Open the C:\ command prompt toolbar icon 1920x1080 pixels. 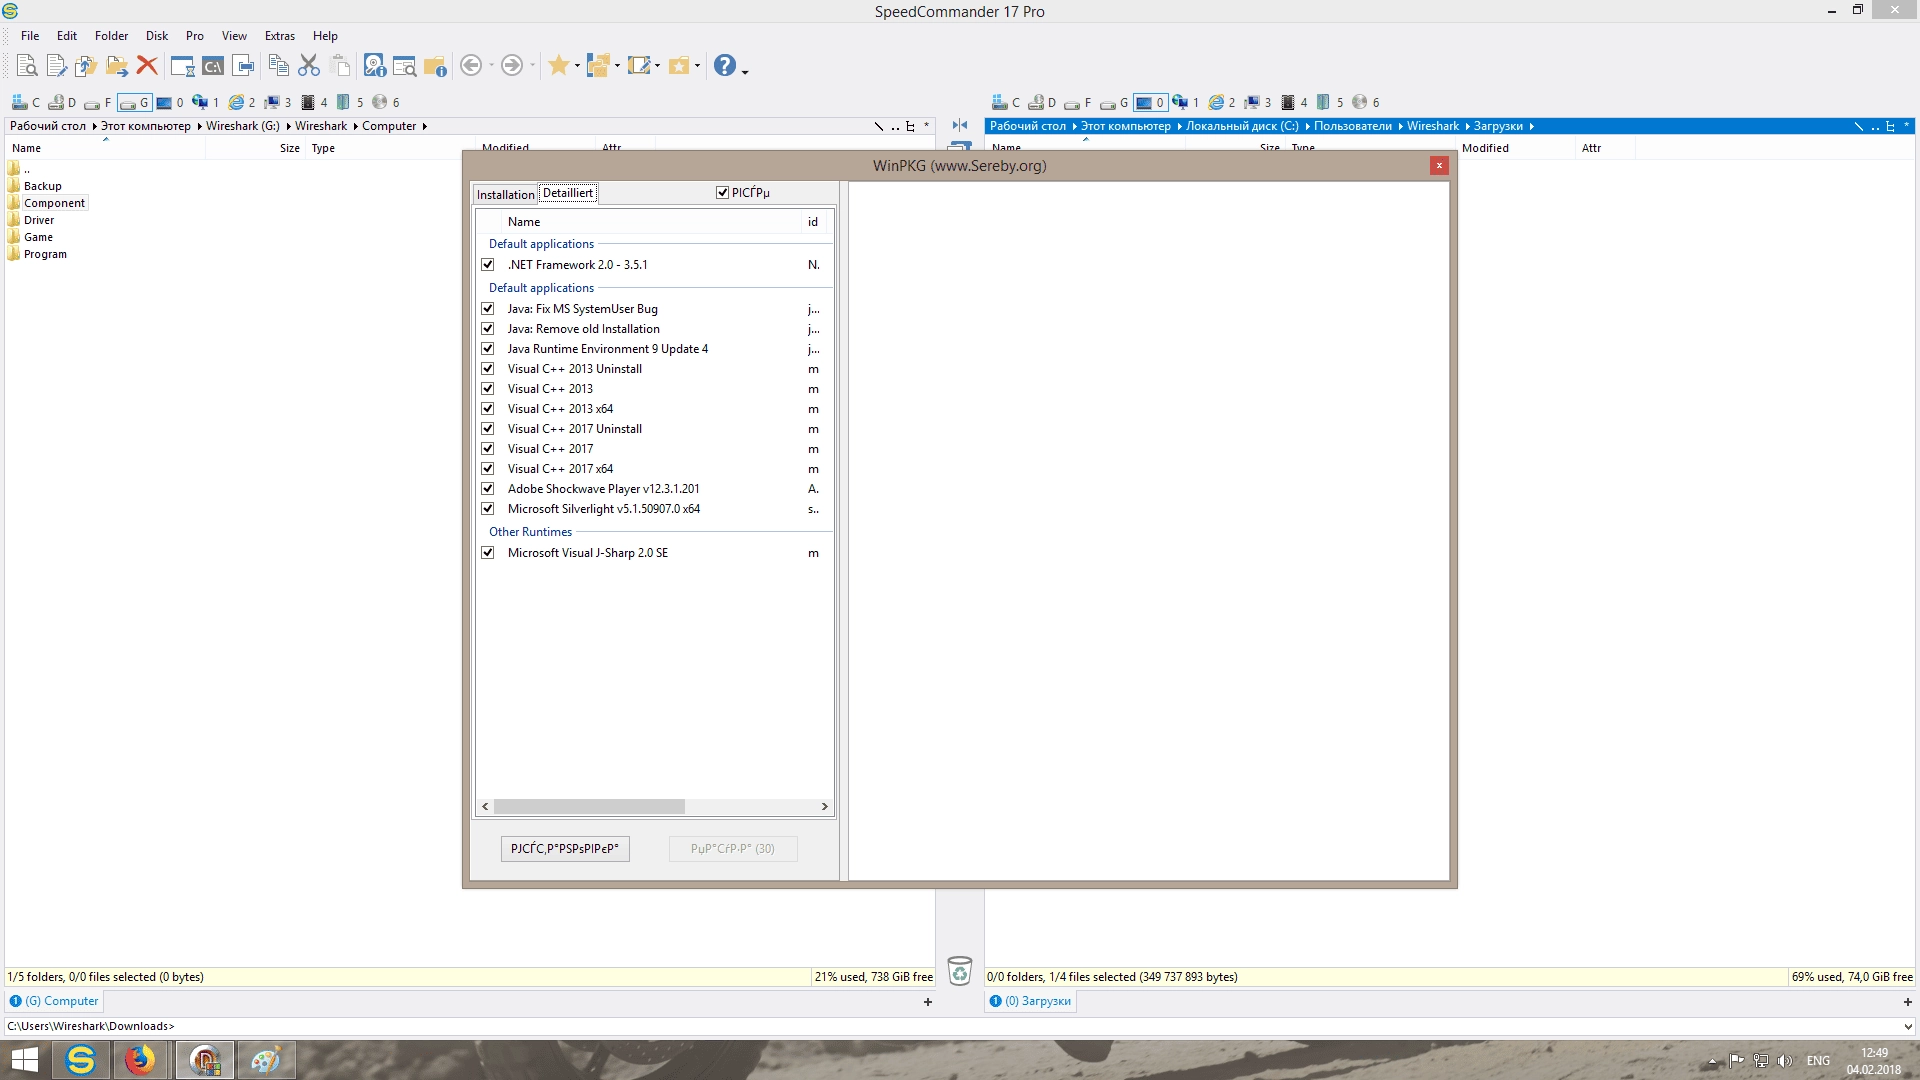[x=213, y=66]
